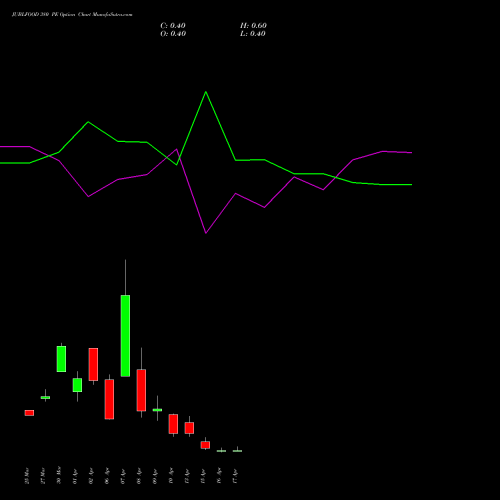Click the 07 Apr date label
Image resolution: width=500 pixels, height=500 pixels.
(123, 477)
